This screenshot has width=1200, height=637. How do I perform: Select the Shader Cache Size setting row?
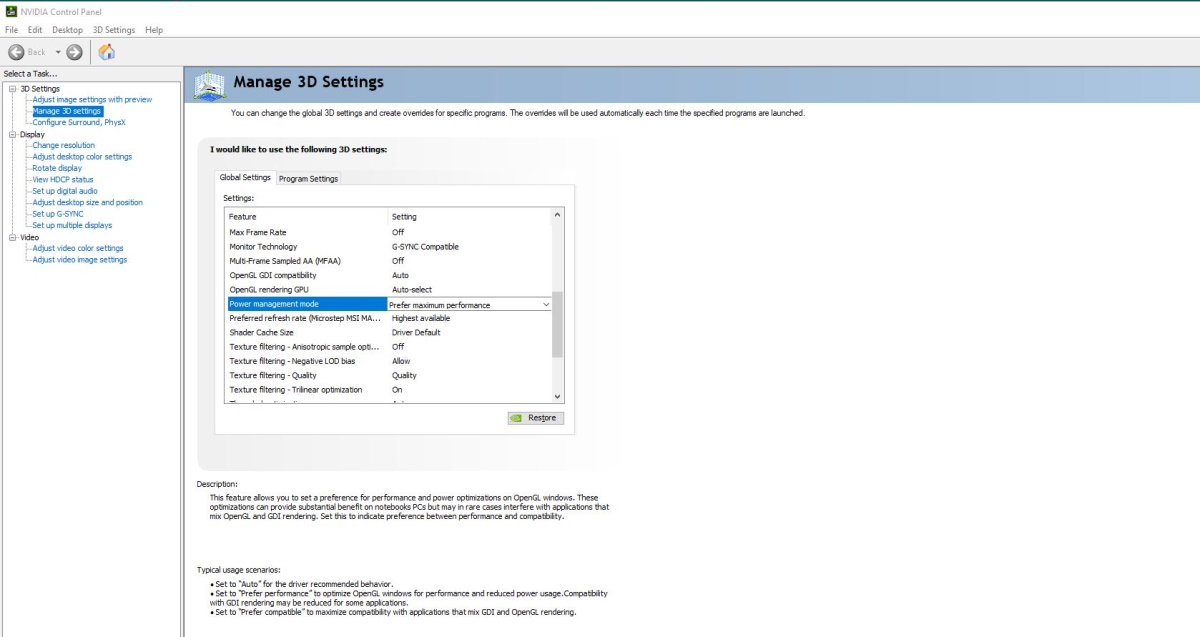306,332
